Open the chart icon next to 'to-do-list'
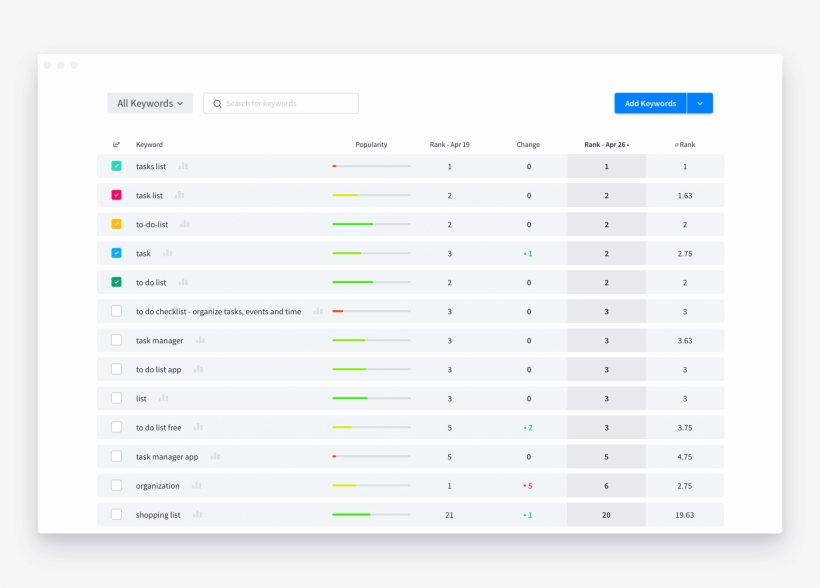The height and width of the screenshot is (588, 820). click(x=185, y=224)
